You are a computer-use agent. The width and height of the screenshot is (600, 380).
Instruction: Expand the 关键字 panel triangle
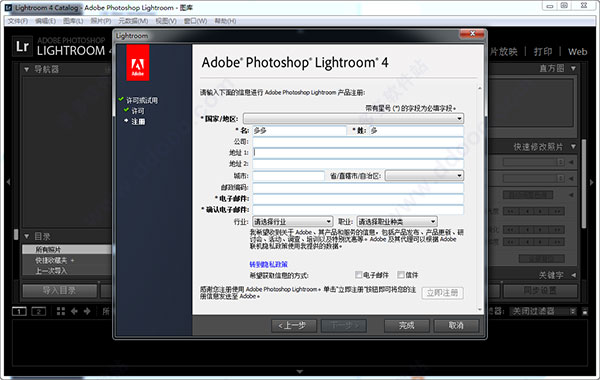tap(573, 275)
